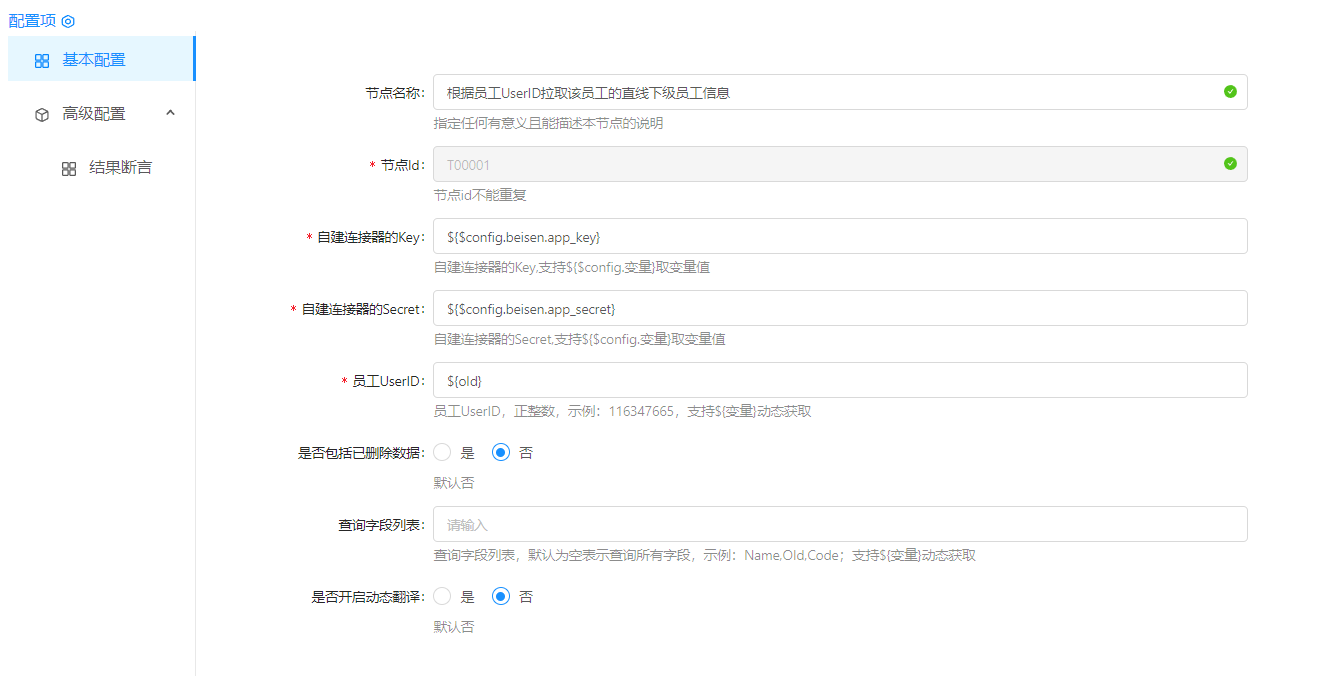Click green check icon in 节点Id field

pos(1230,164)
